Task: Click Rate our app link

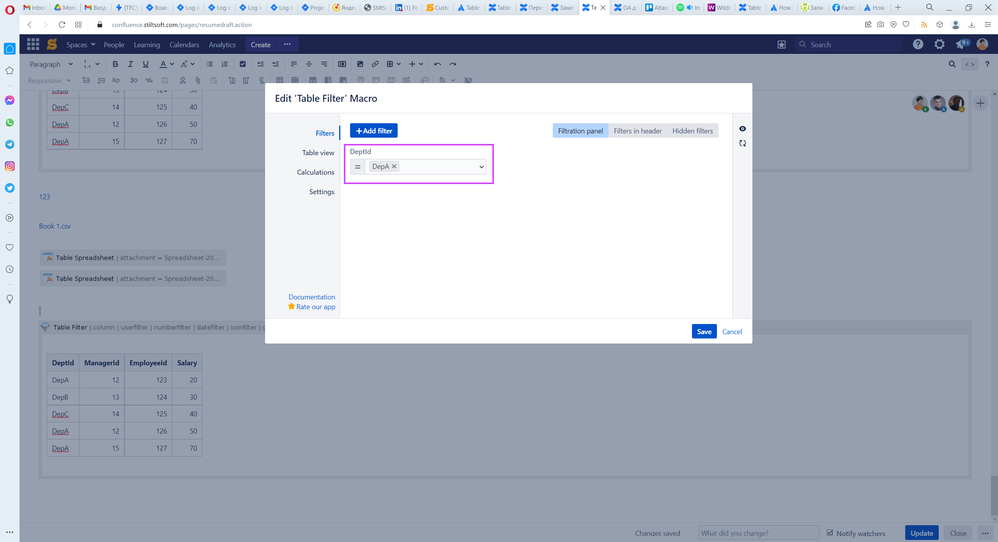Action: (x=315, y=307)
